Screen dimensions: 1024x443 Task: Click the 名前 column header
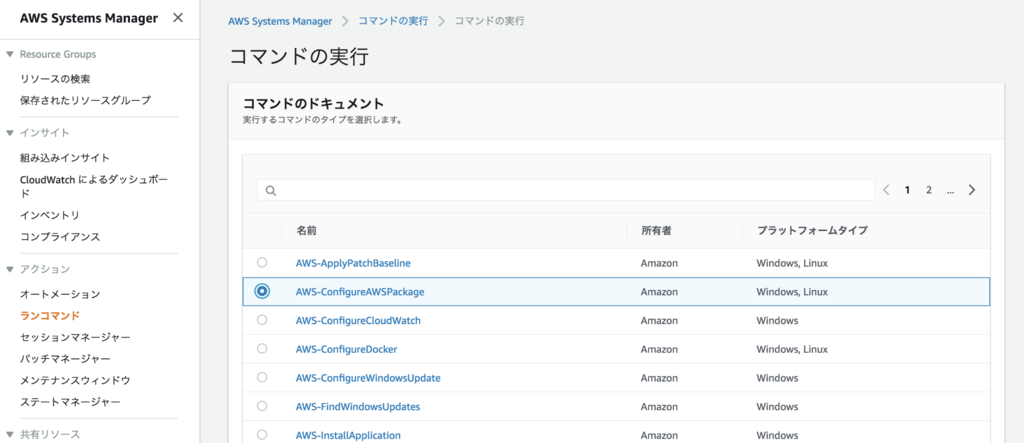(x=307, y=230)
